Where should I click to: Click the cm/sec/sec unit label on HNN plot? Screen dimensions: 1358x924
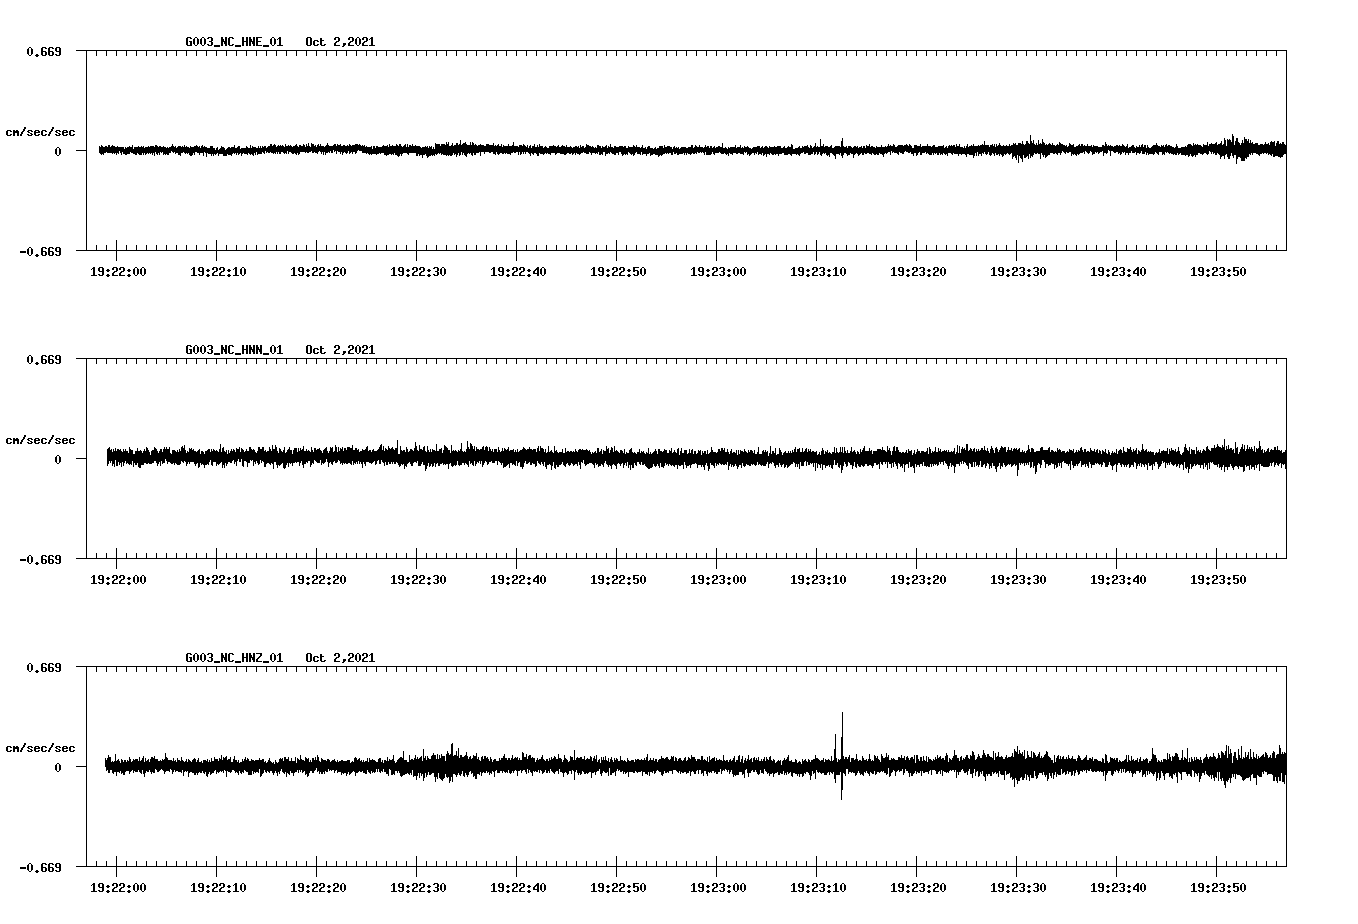point(41,440)
